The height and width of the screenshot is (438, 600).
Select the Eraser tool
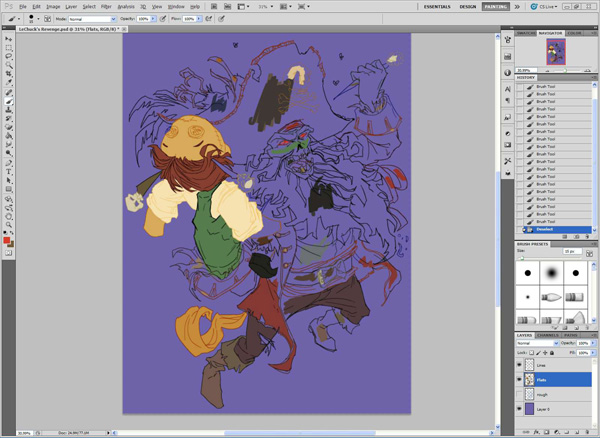click(x=8, y=127)
